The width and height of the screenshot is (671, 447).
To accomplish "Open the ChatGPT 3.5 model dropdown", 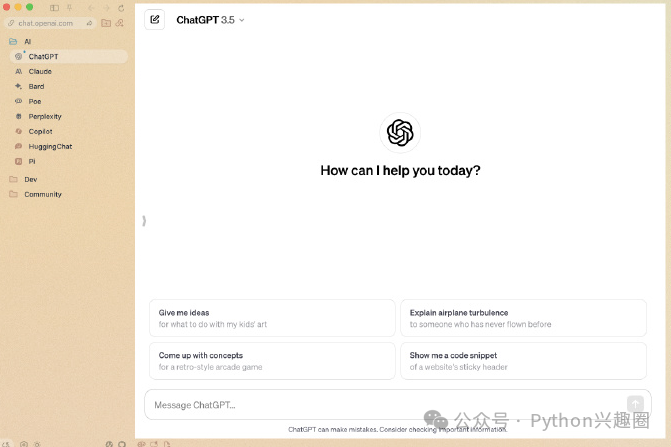I will point(210,20).
